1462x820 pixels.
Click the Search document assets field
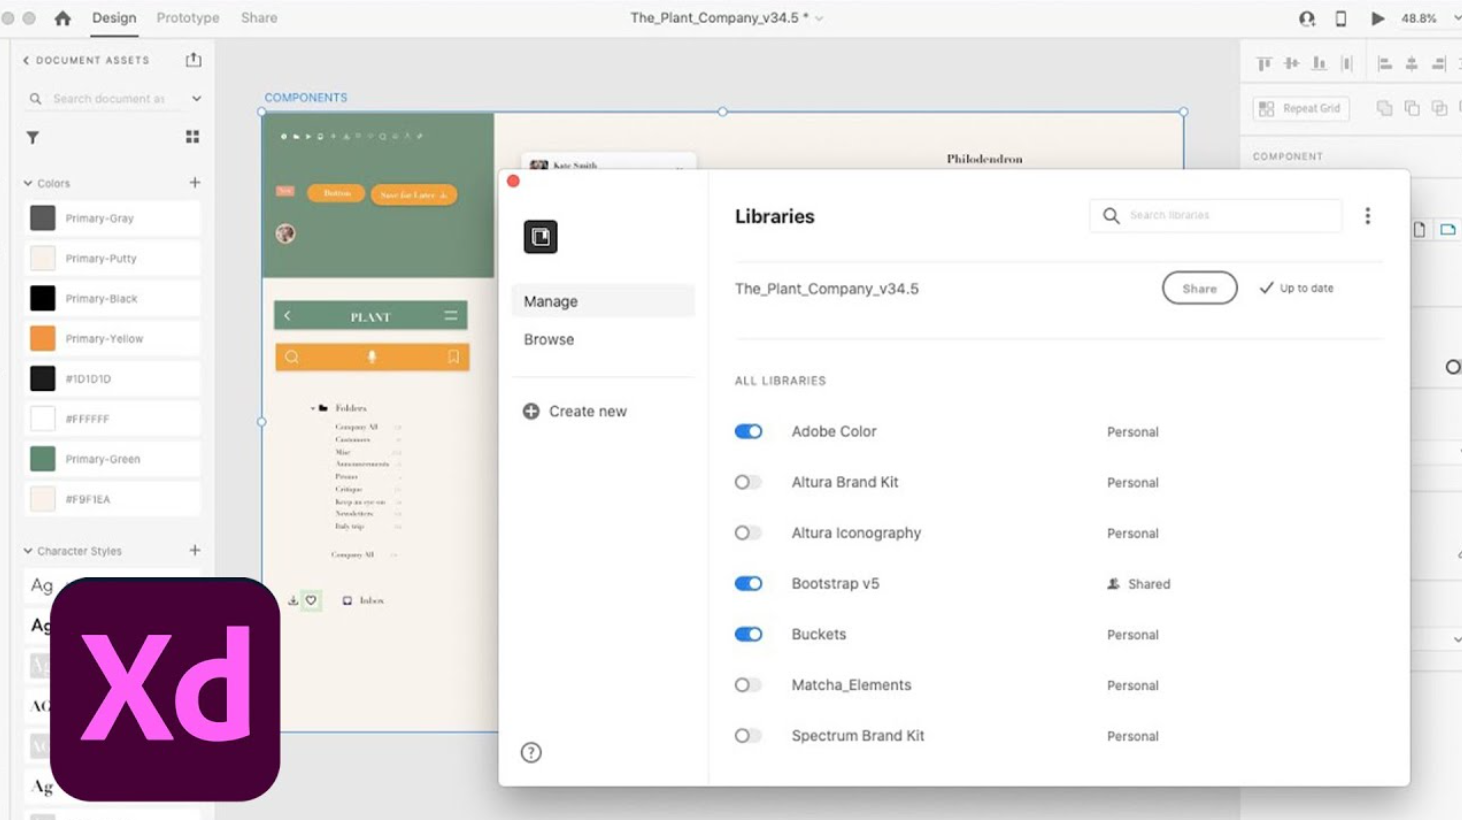[110, 99]
